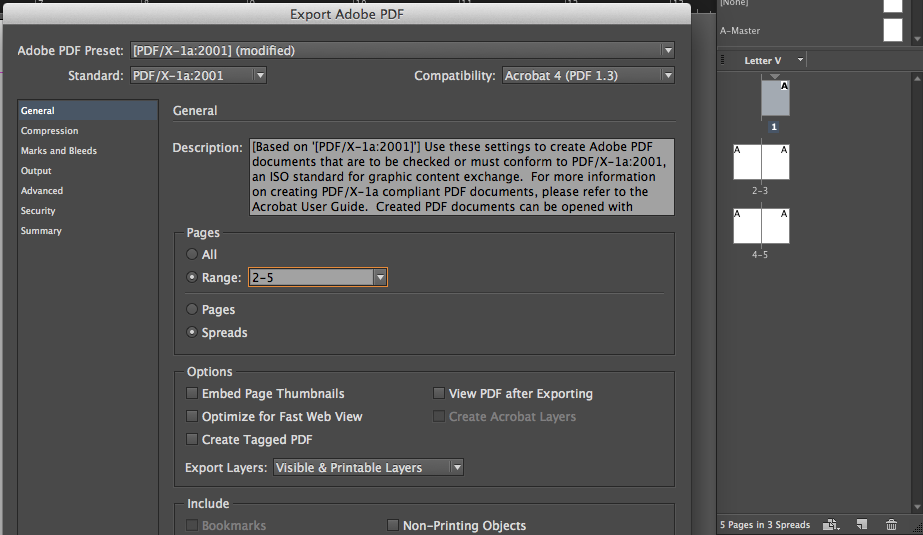Image resolution: width=923 pixels, height=535 pixels.
Task: Select the page 1 thumbnail in Pages panel
Action: pyautogui.click(x=775, y=98)
